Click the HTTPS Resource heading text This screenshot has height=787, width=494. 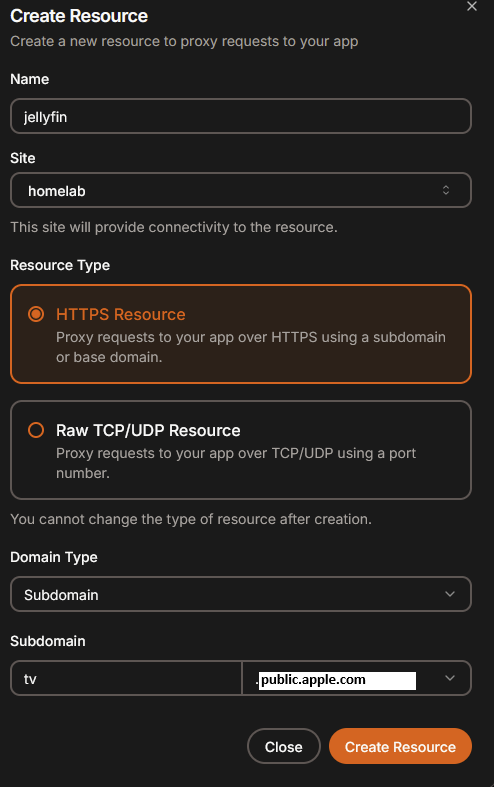coord(120,315)
